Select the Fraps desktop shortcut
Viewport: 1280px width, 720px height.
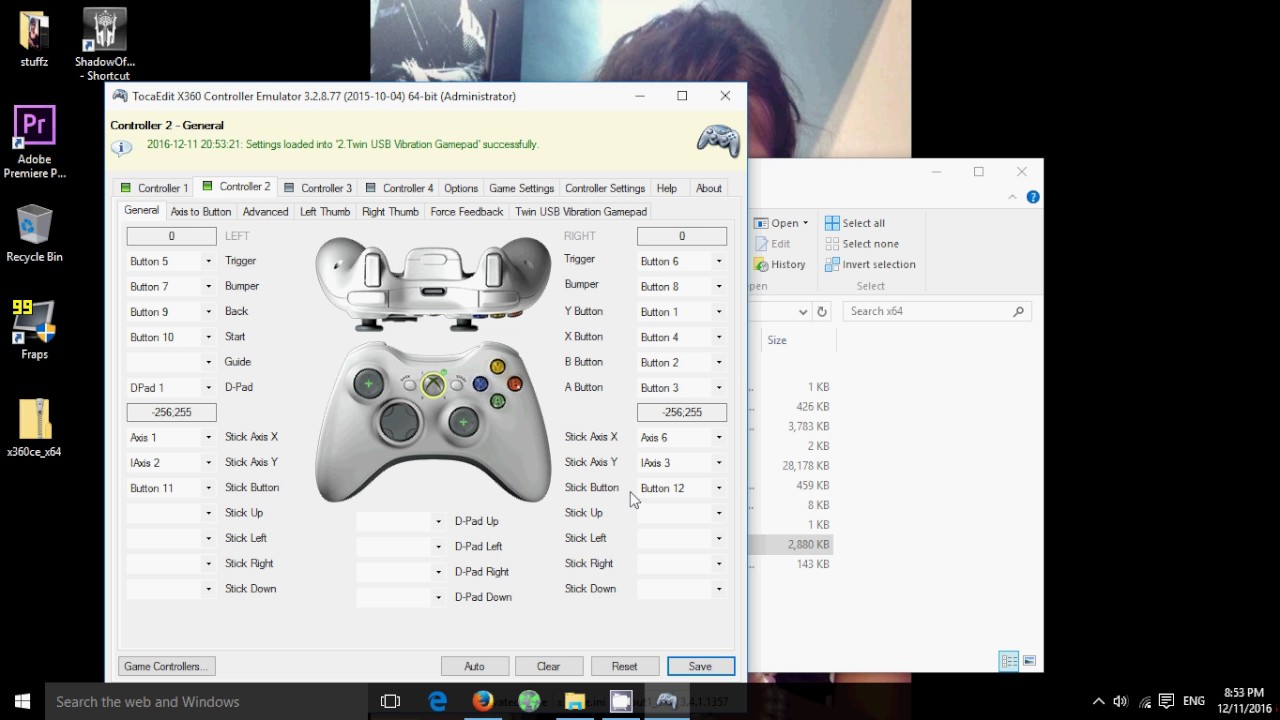pos(34,329)
